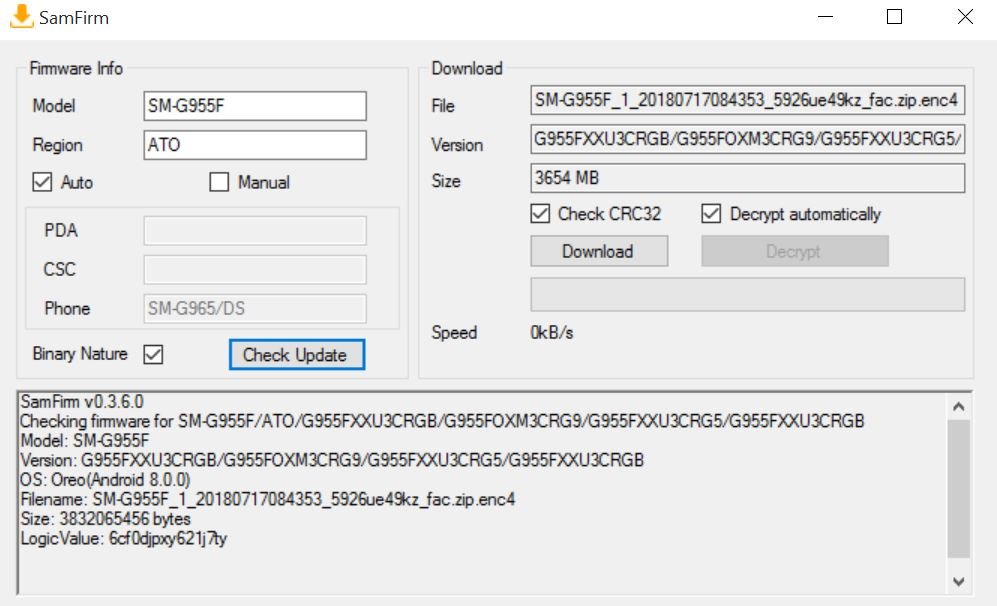The height and width of the screenshot is (606, 997).
Task: Click the PDA input field
Action: tap(255, 230)
